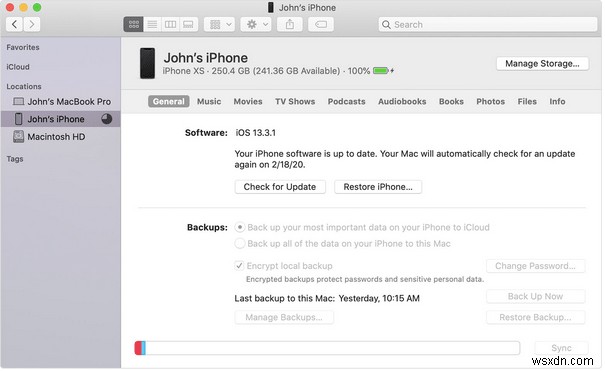This screenshot has height=371, width=605.
Task: Click Back Up Now button
Action: (536, 297)
